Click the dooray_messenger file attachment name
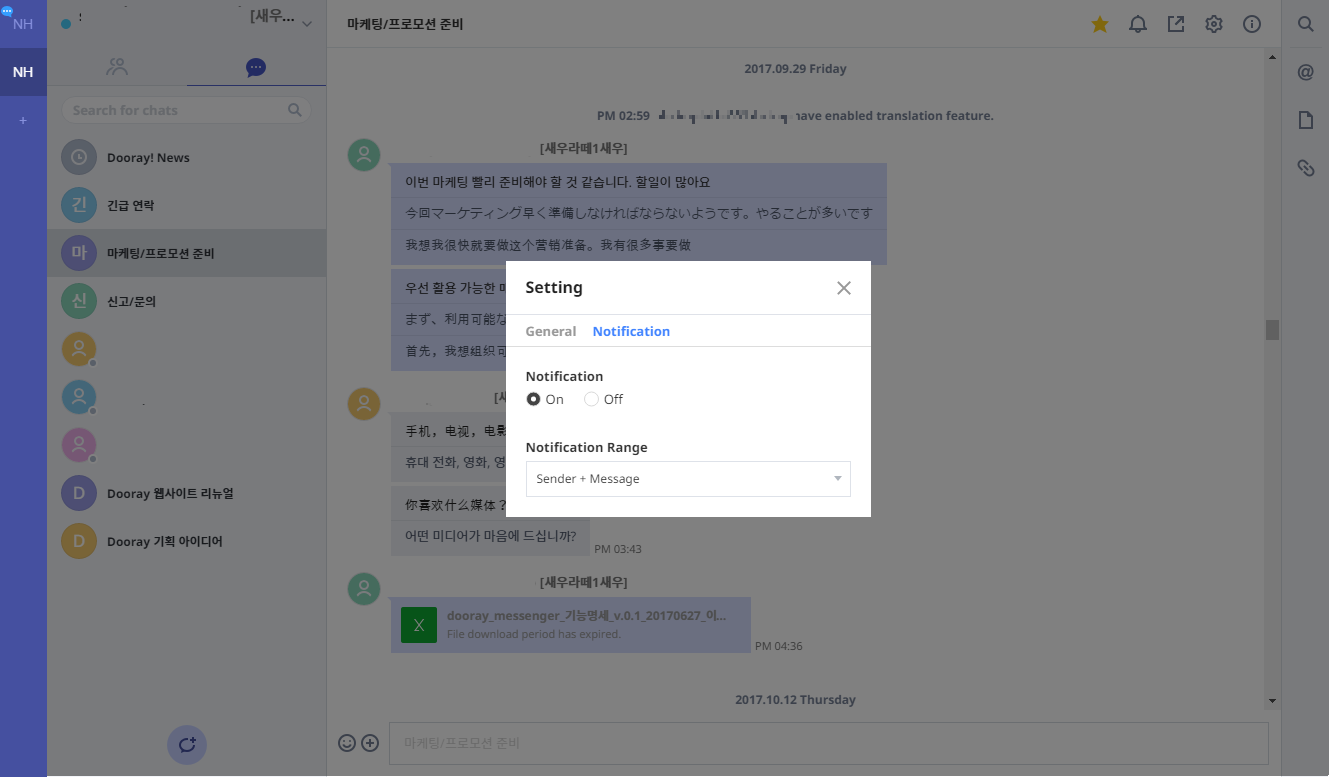The image size is (1329, 777). (586, 616)
